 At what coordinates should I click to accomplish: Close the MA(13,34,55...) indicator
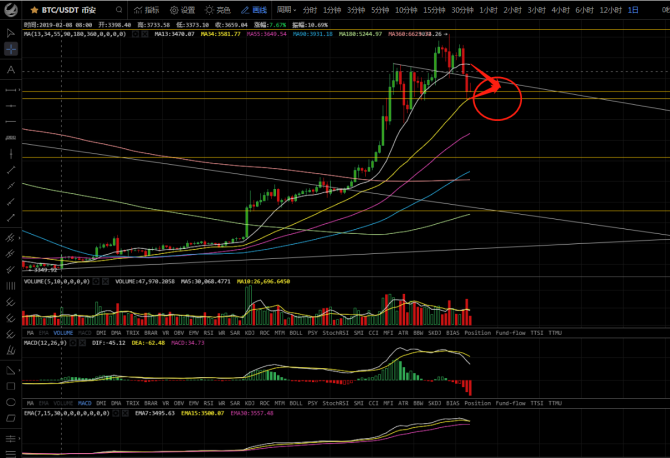[x=144, y=34]
